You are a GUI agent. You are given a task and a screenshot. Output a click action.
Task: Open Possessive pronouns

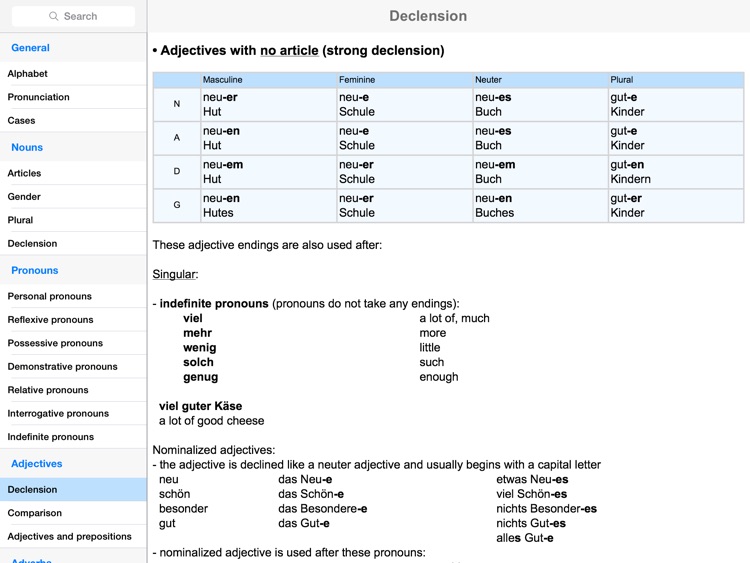[x=73, y=343]
